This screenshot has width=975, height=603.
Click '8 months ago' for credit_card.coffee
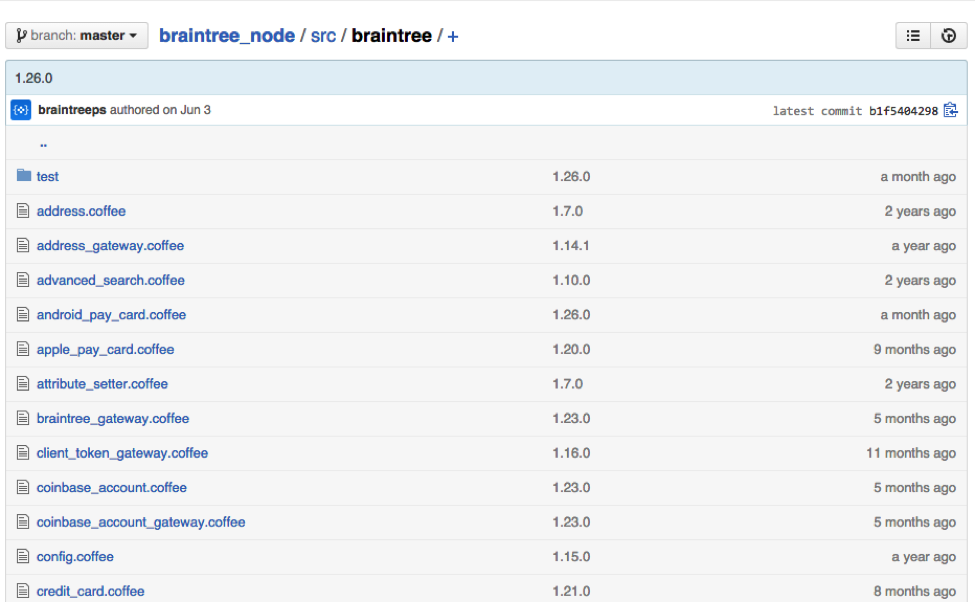[x=914, y=591]
